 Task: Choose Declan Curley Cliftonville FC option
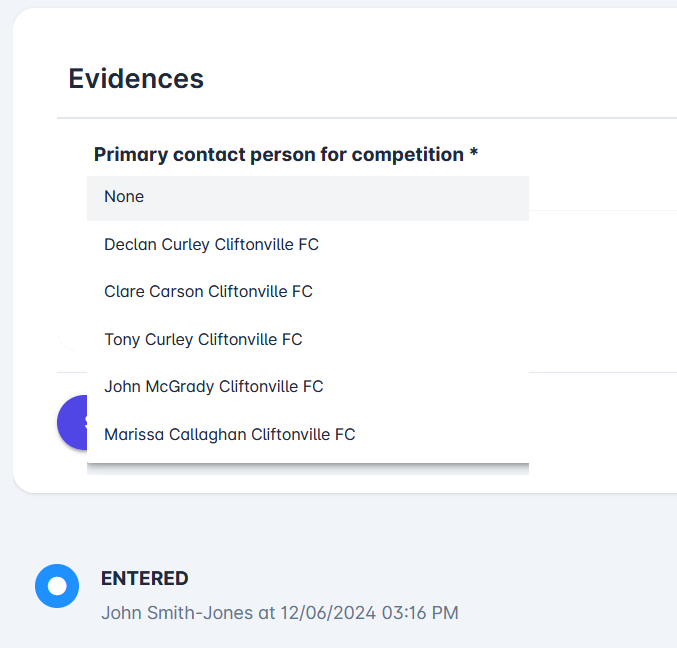tap(211, 244)
